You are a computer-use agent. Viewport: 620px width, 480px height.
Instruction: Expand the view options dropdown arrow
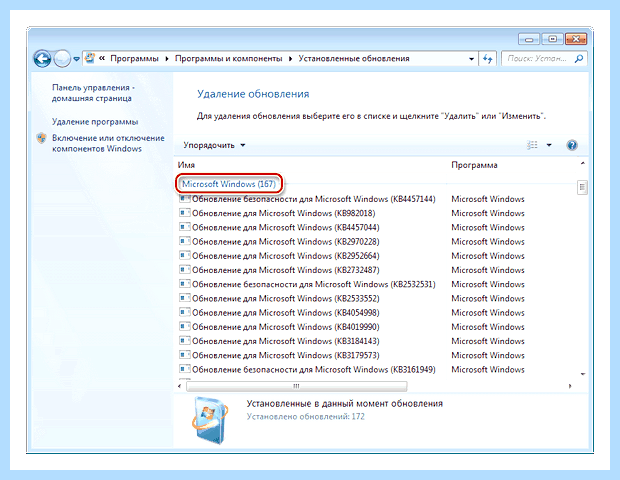click(549, 145)
